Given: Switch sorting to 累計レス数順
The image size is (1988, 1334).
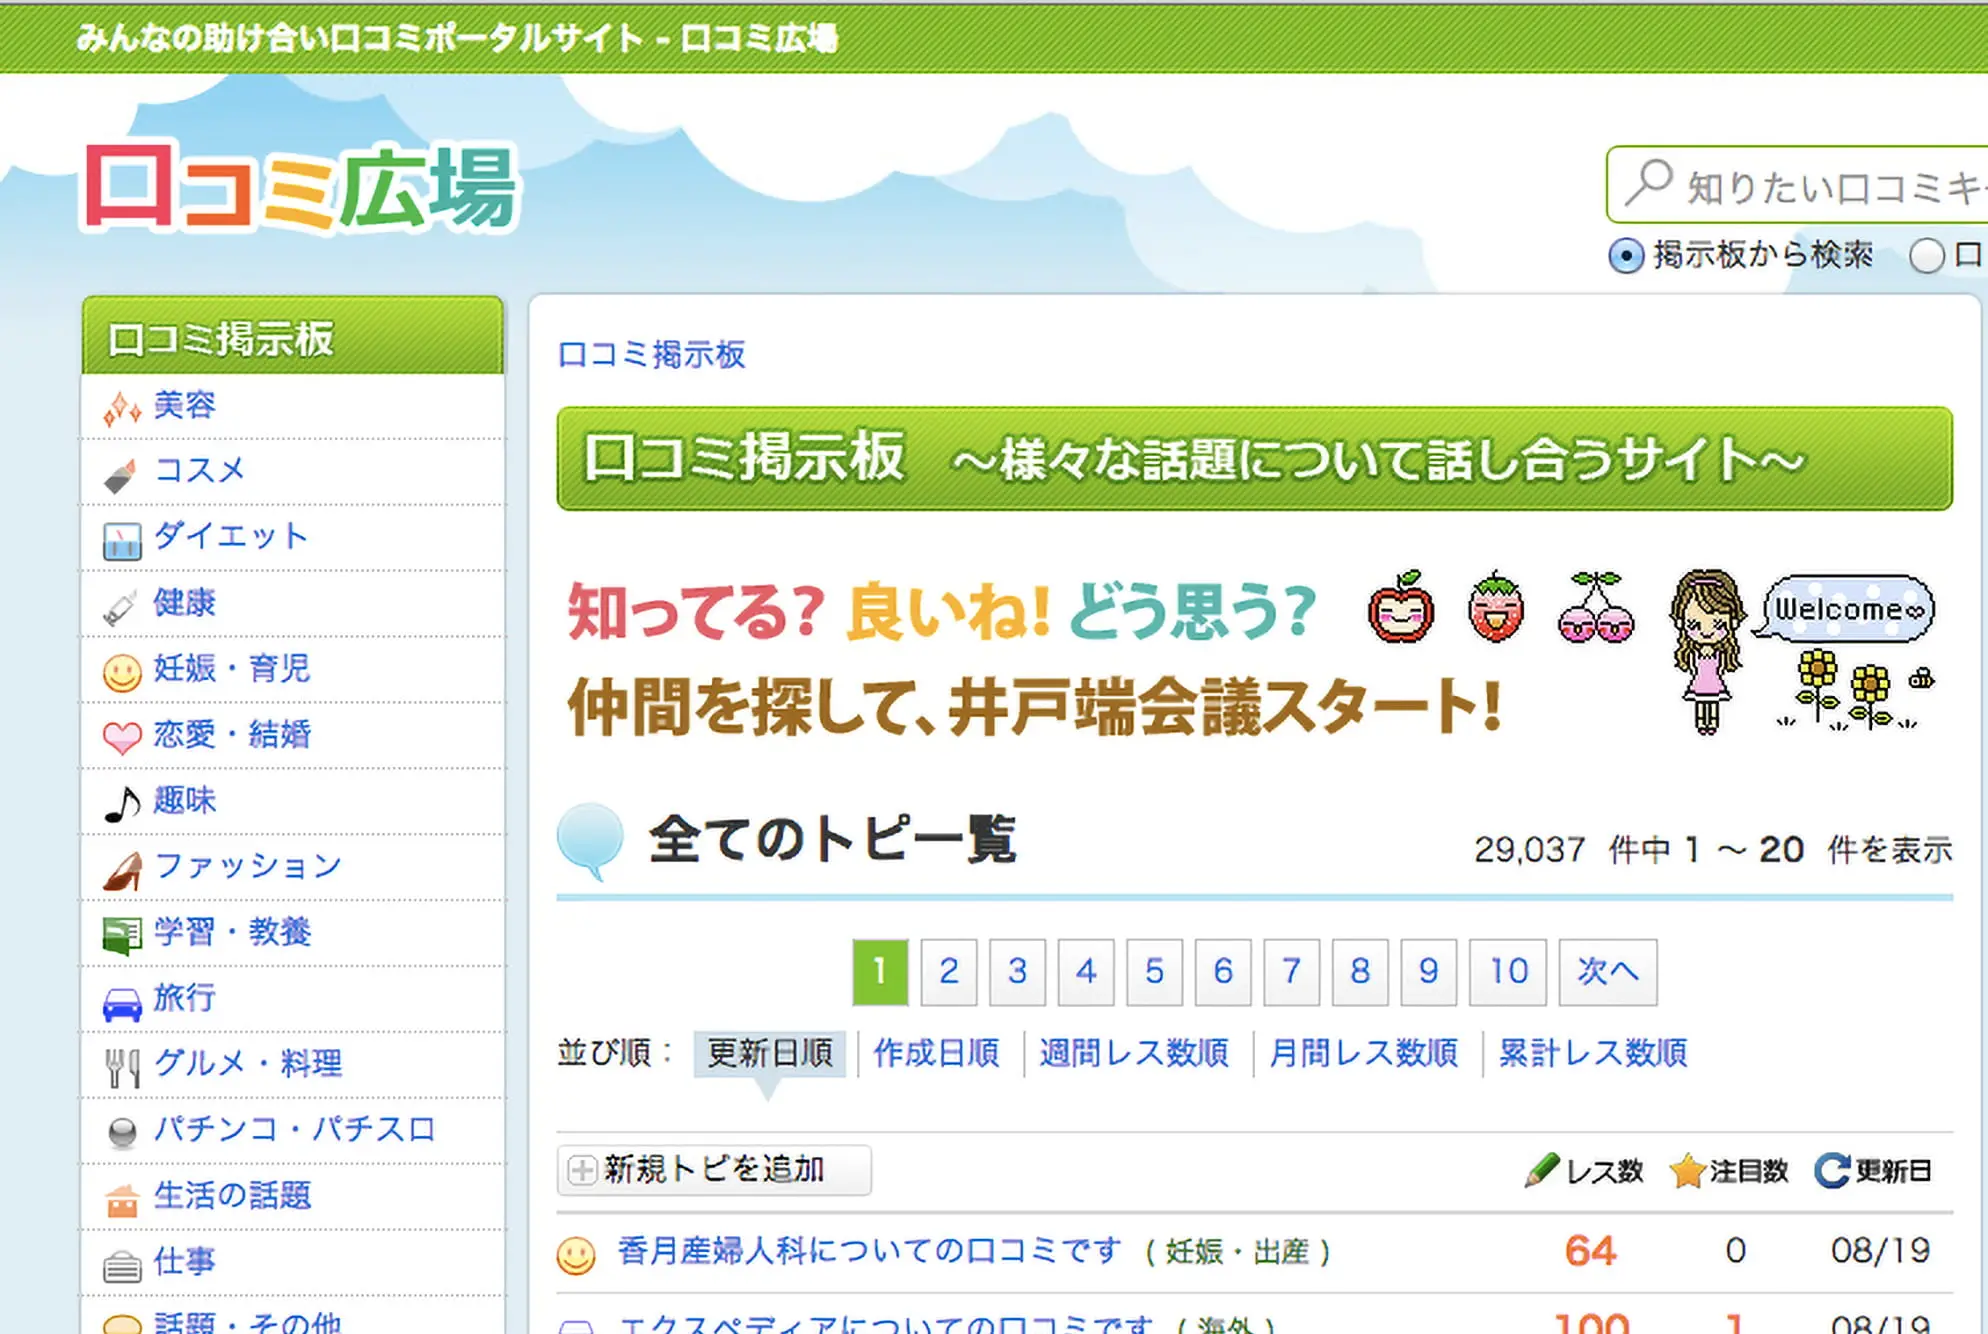Looking at the screenshot, I should point(1592,1053).
